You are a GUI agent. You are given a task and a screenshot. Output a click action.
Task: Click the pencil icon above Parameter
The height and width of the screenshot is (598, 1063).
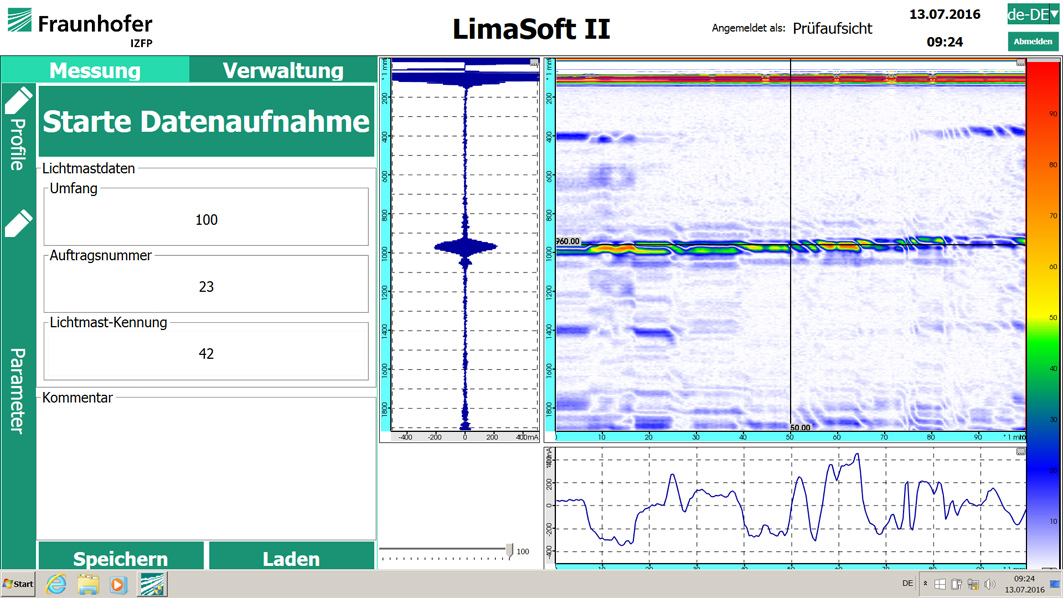click(x=19, y=224)
